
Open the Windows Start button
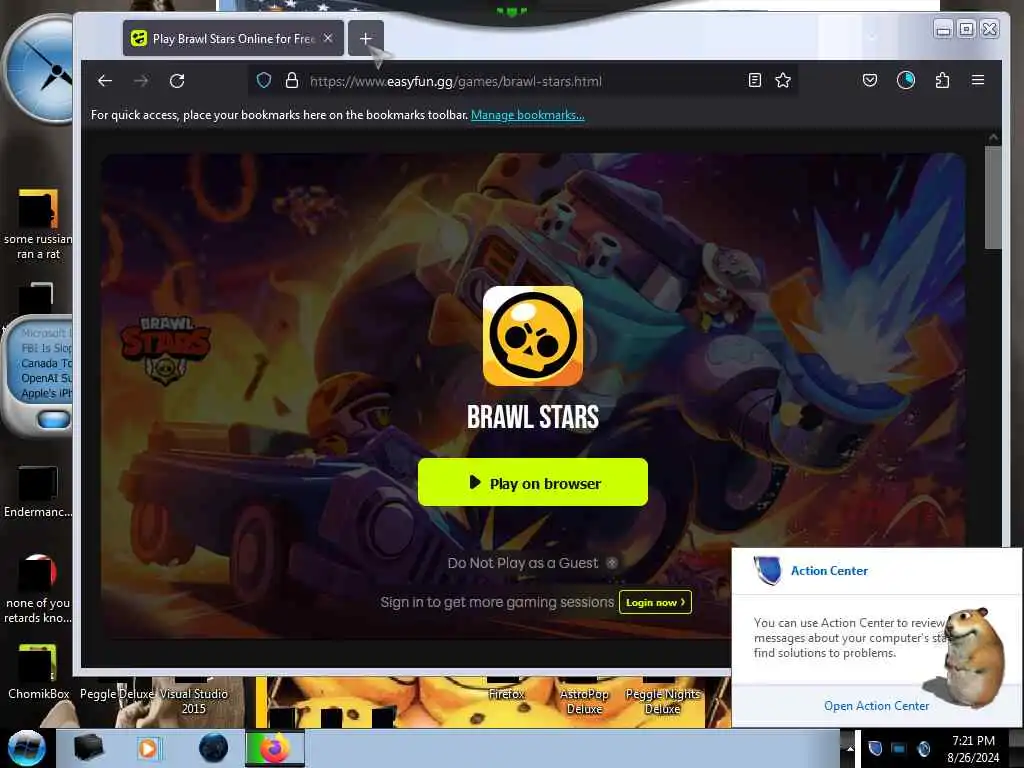tap(26, 748)
